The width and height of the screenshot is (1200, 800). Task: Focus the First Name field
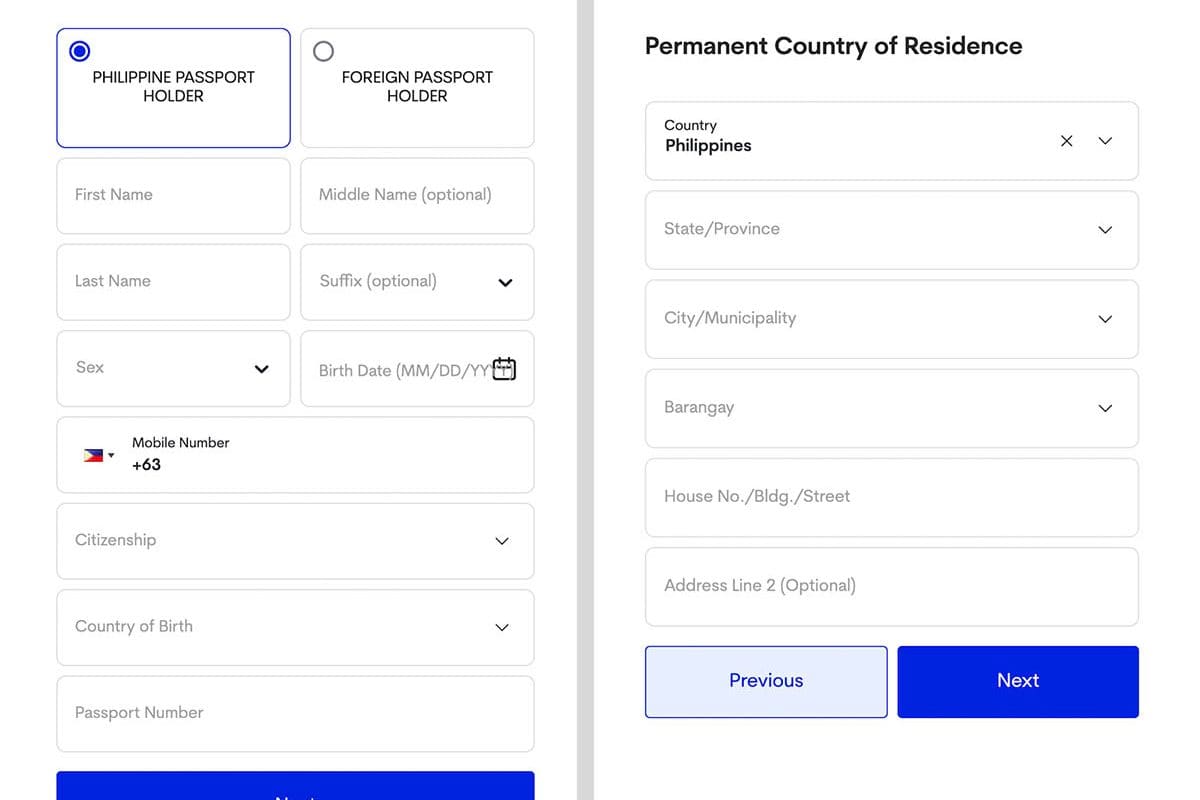(x=173, y=195)
